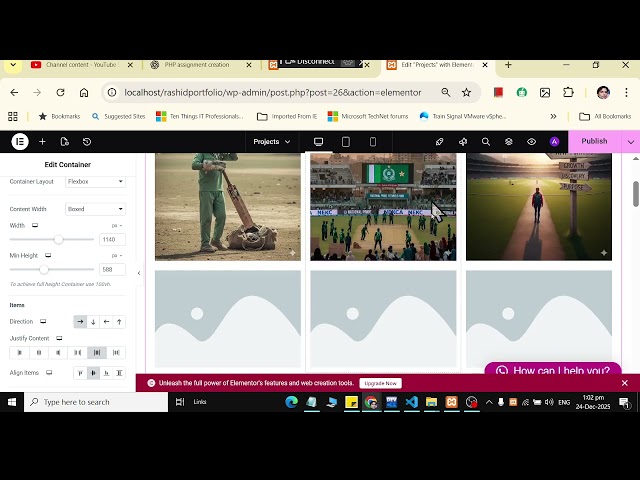Switch to Channel content YouTube tab

click(x=82, y=65)
